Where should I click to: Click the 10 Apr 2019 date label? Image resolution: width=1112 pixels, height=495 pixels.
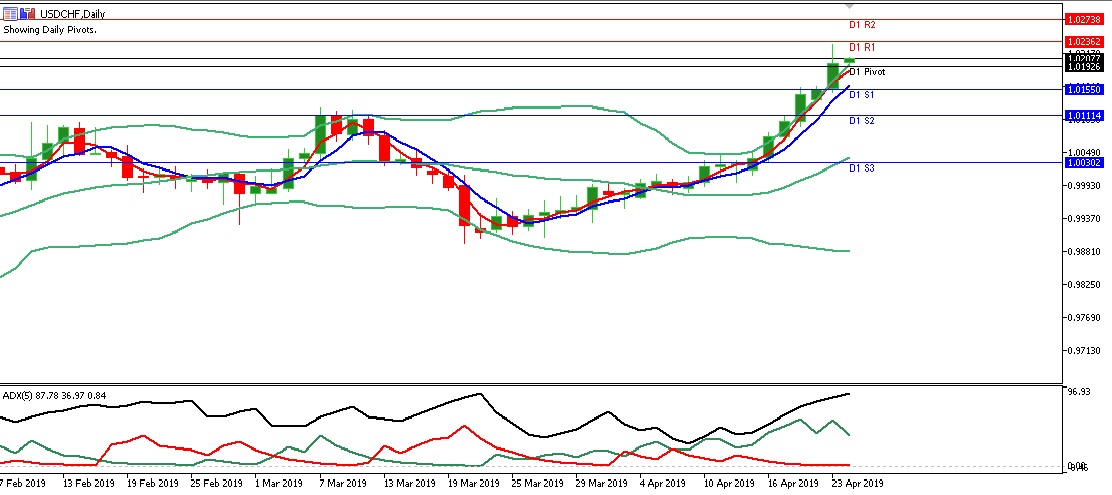point(729,484)
